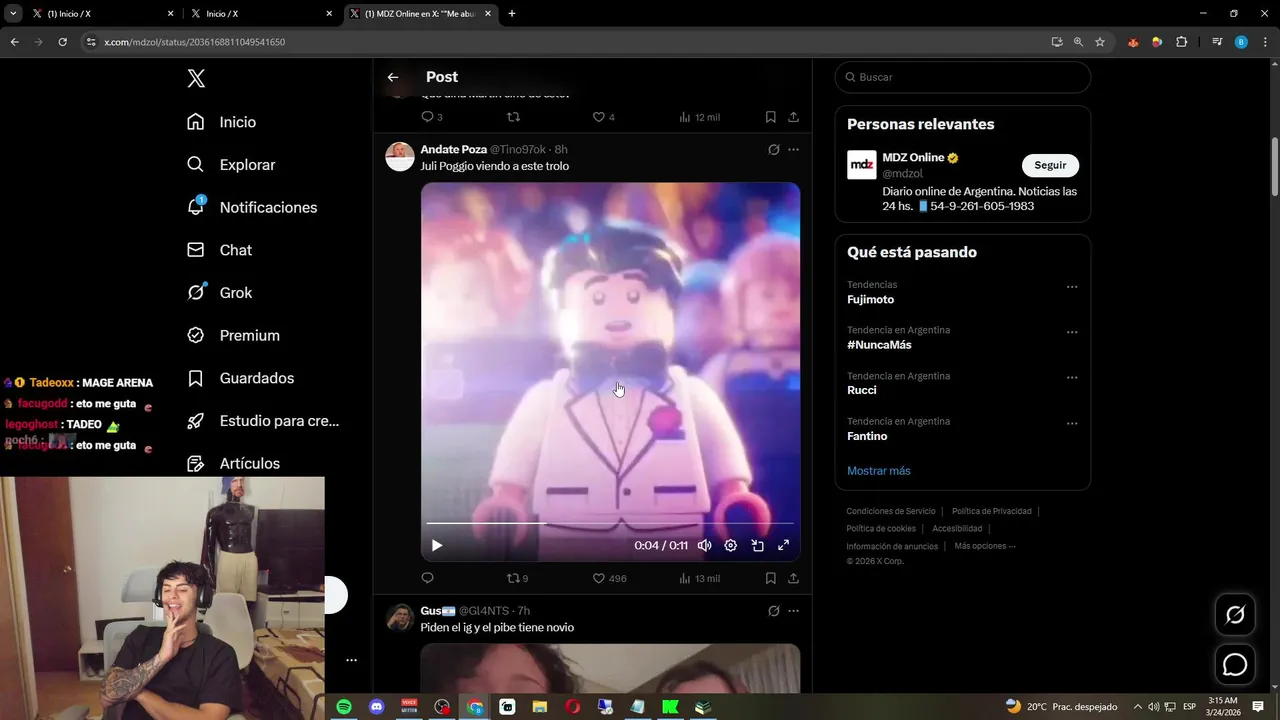Open the floating Grok button
Image resolution: width=1280 pixels, height=720 pixels.
(x=1235, y=615)
